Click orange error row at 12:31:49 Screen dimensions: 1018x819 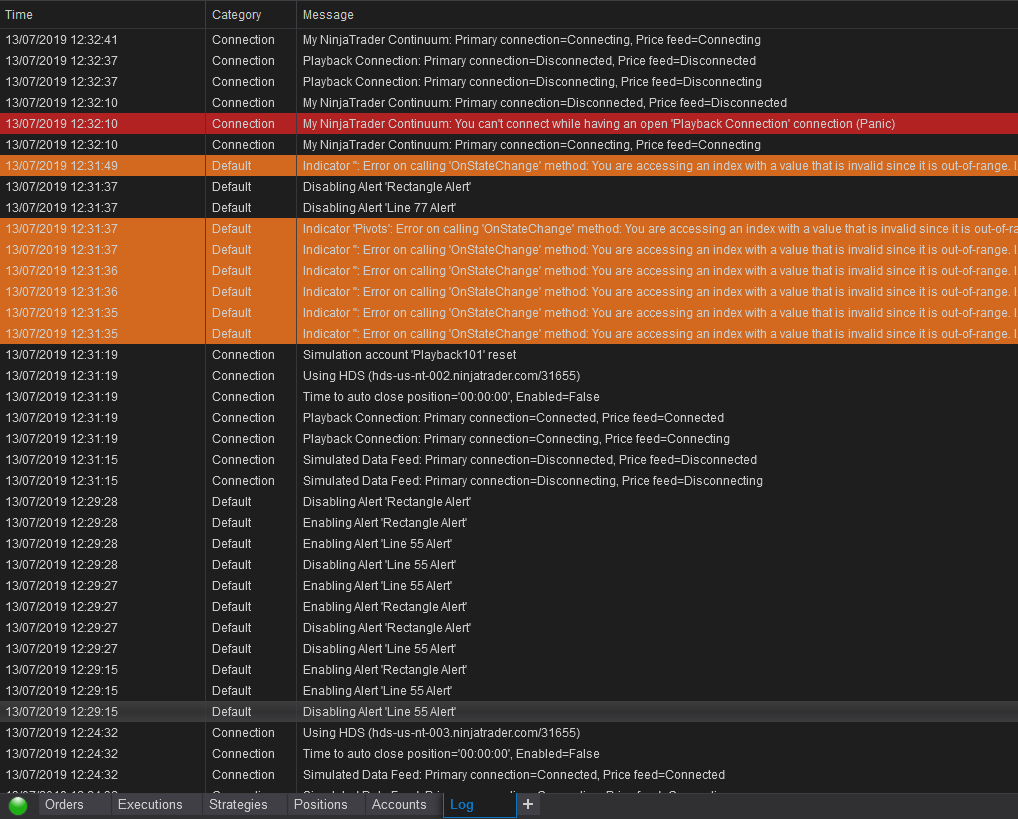point(509,166)
